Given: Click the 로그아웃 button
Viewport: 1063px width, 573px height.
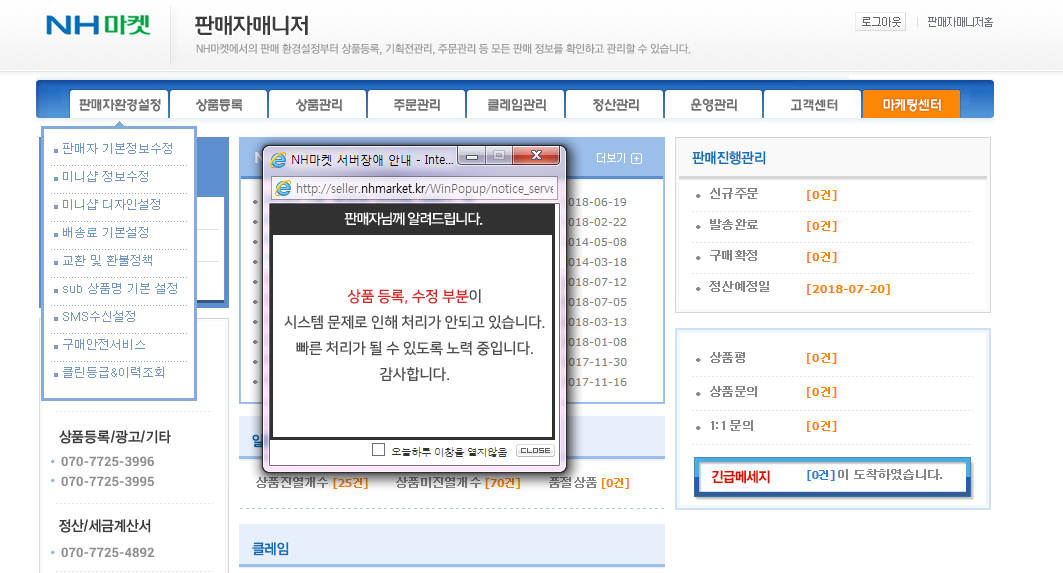Looking at the screenshot, I should tap(881, 21).
